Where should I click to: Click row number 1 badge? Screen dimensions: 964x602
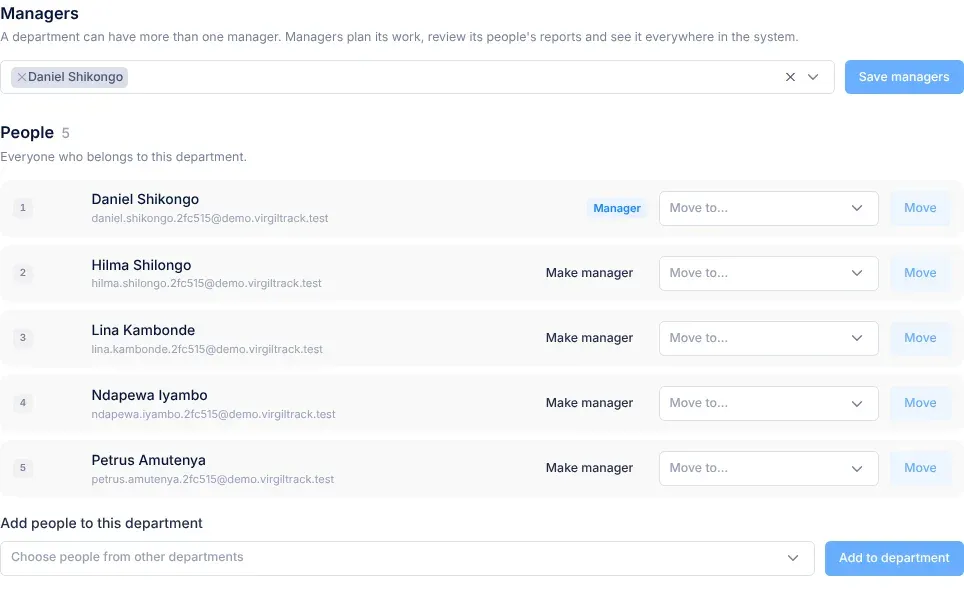click(23, 208)
